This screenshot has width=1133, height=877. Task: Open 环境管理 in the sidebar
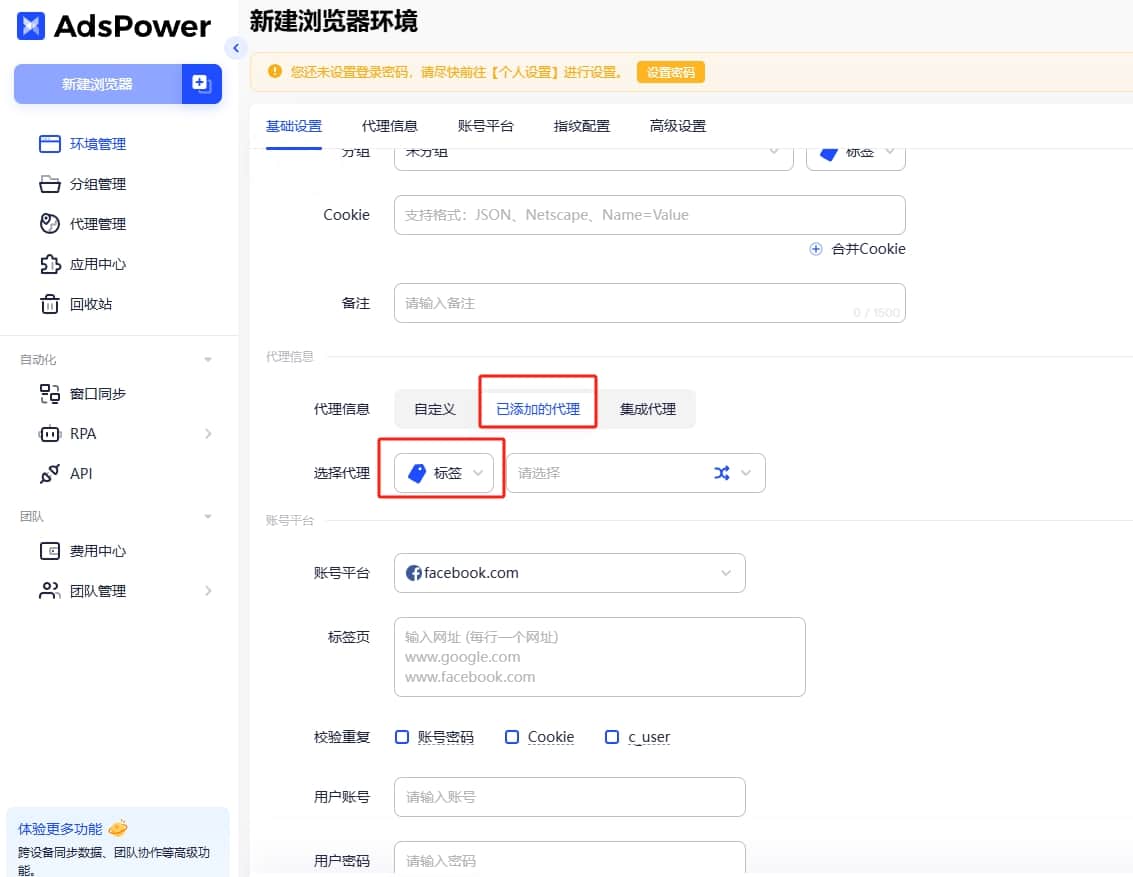[98, 144]
